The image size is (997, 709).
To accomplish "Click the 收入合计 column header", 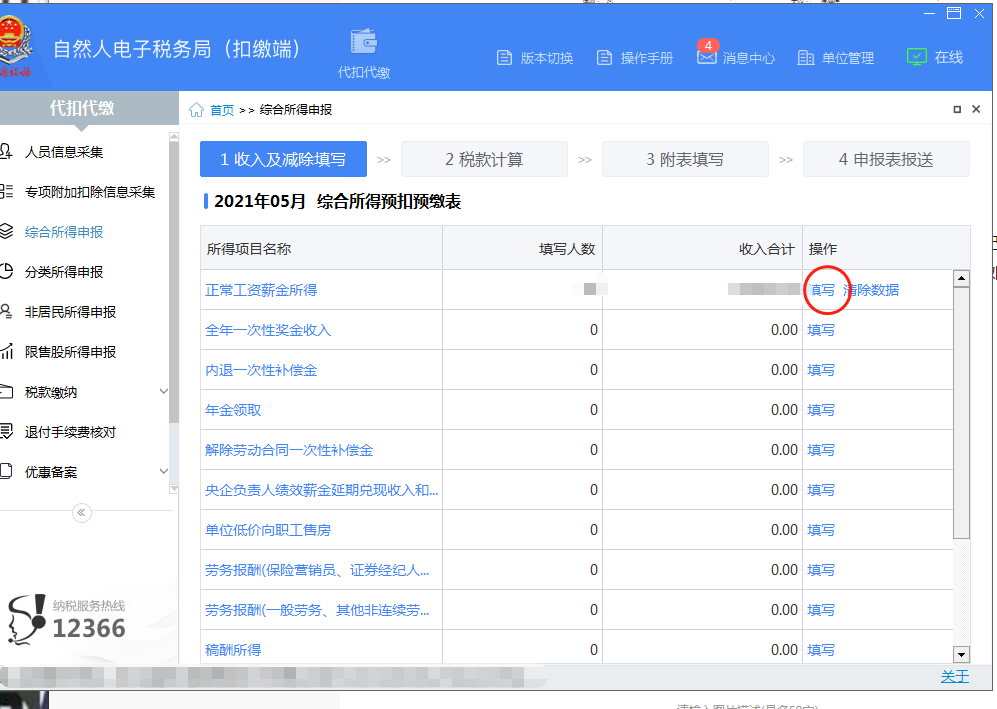I will (703, 249).
